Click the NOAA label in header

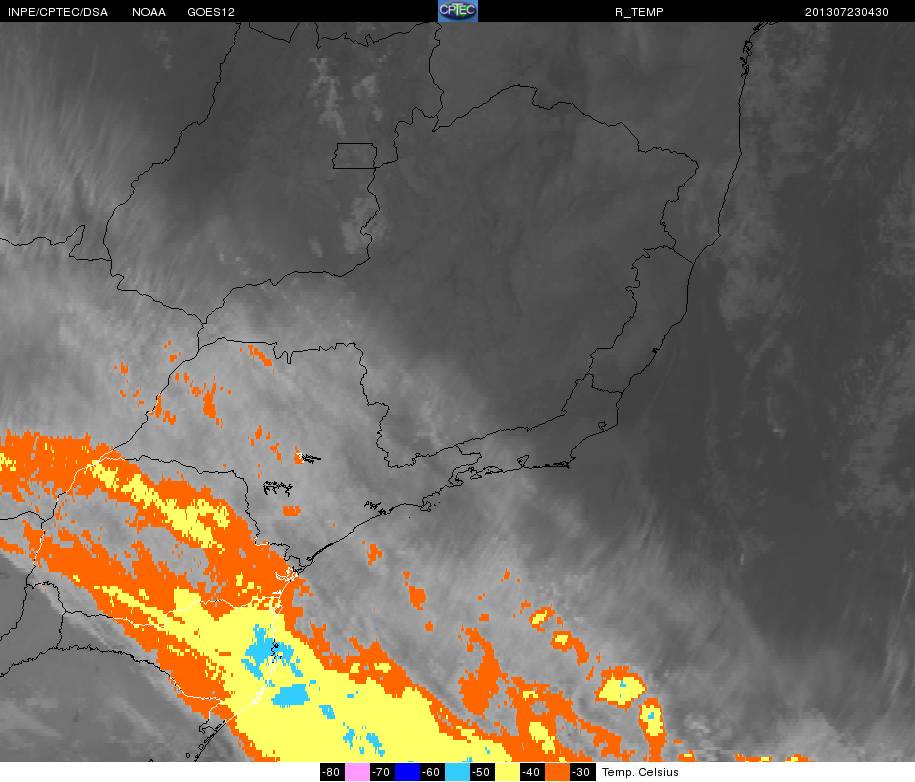[148, 12]
